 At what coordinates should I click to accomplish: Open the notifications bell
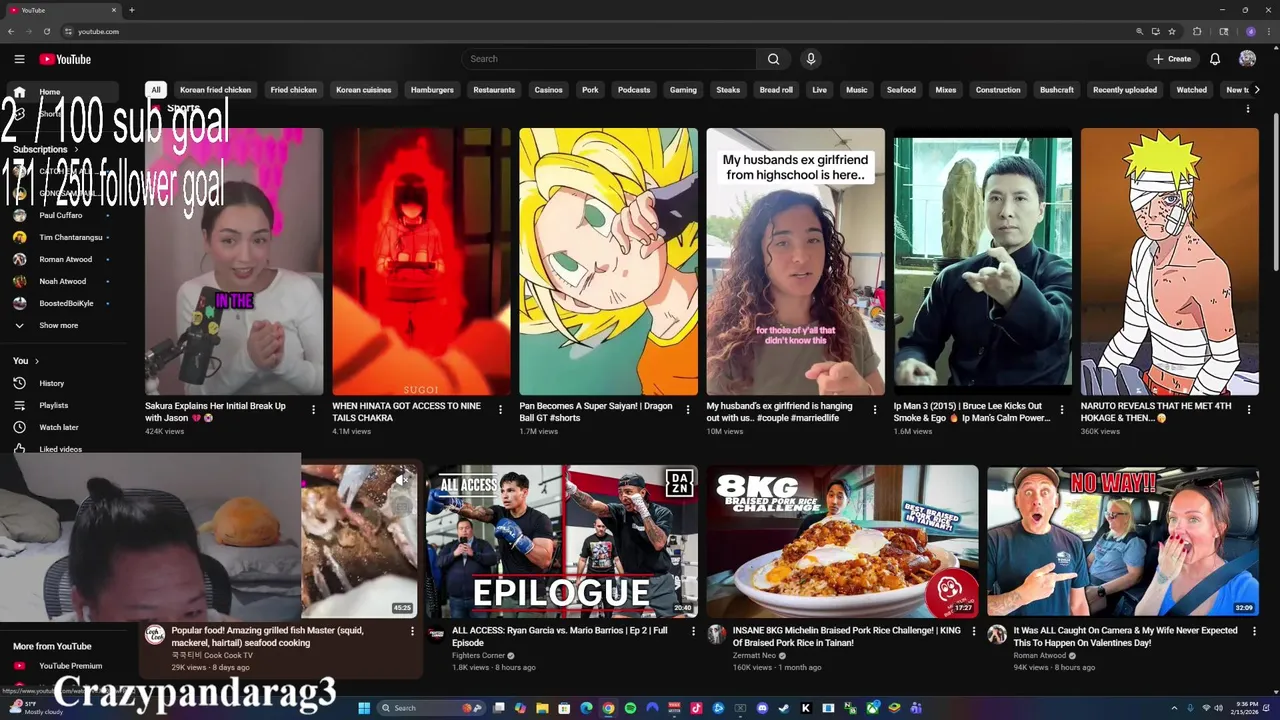click(x=1215, y=59)
